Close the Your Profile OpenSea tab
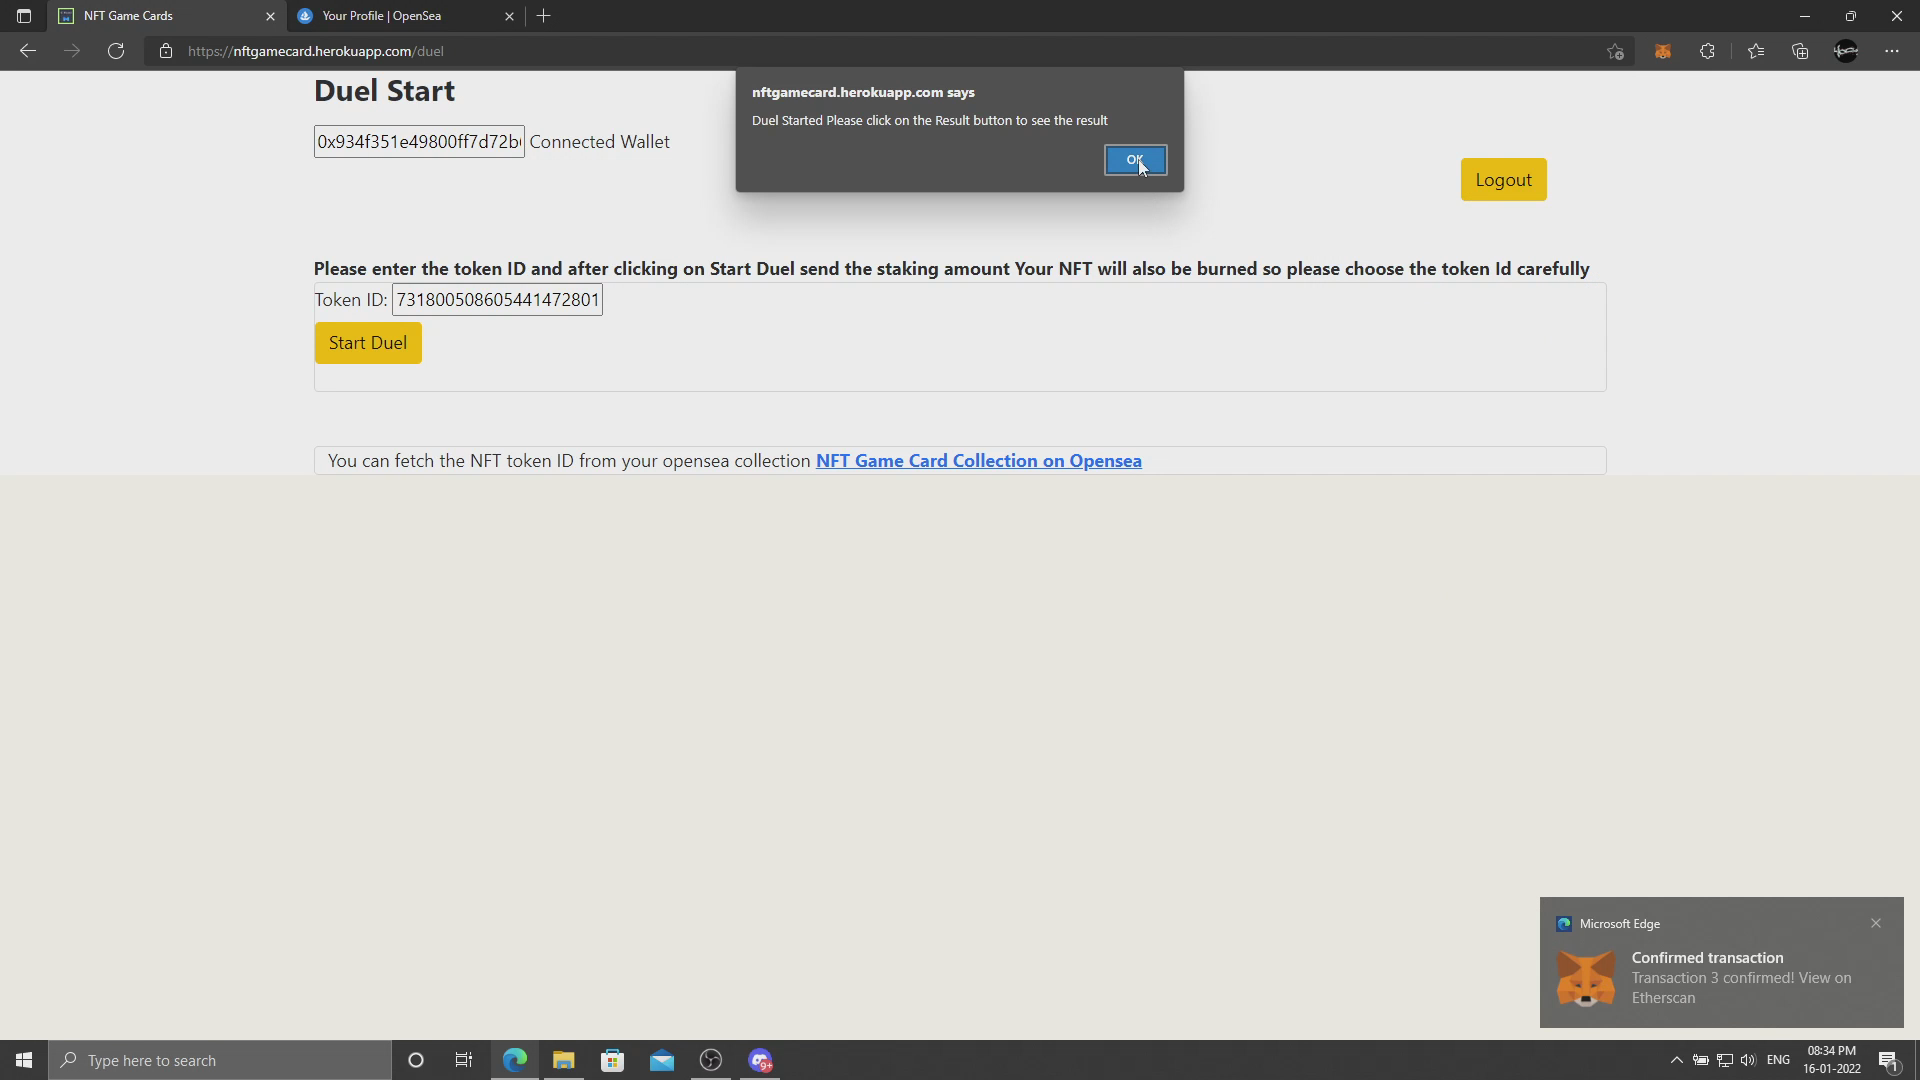 coord(509,16)
